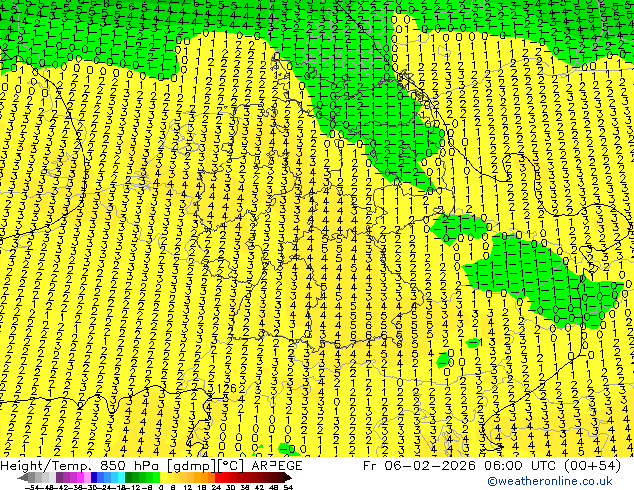Click the ARPEGE model name label
The width and height of the screenshot is (634, 490).
pyautogui.click(x=277, y=466)
